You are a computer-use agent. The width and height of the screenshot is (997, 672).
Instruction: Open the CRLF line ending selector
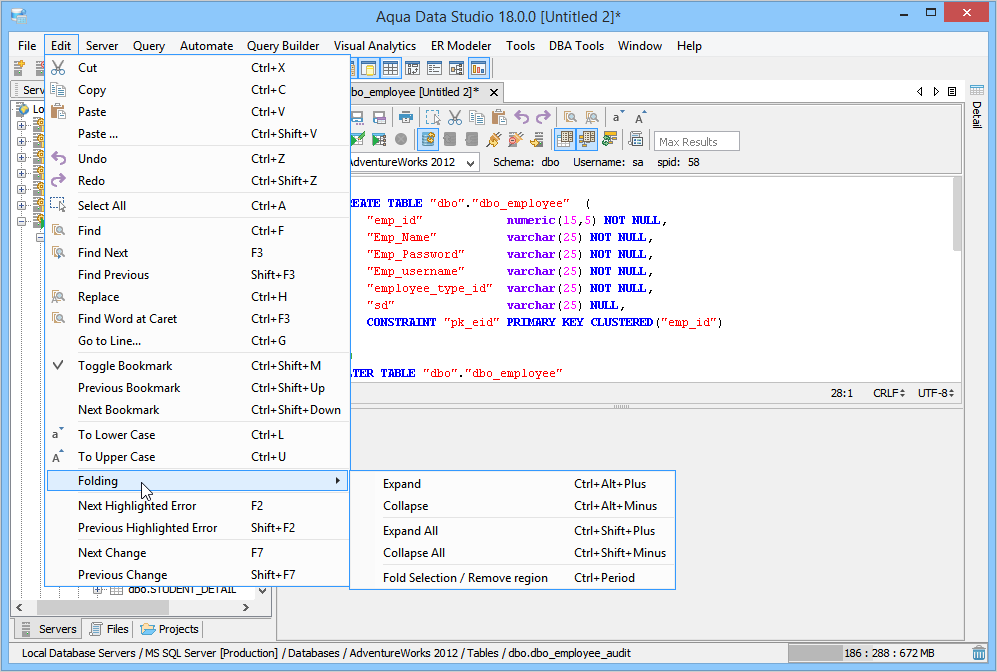click(888, 393)
